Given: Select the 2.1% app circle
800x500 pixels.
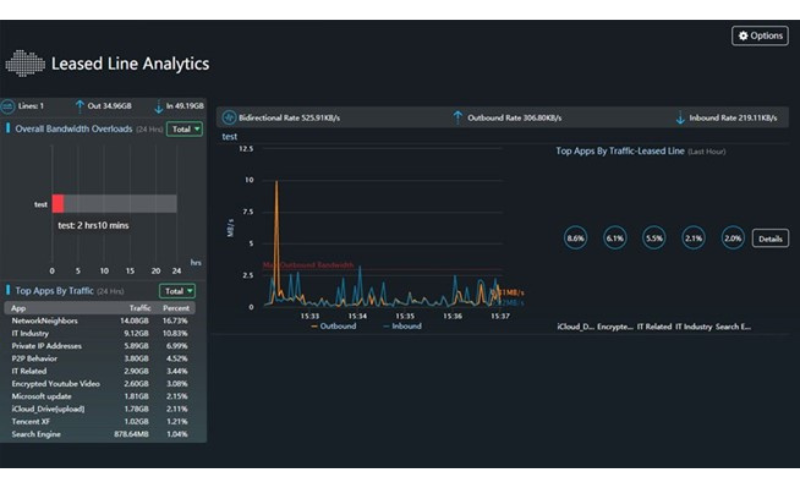Looking at the screenshot, I should point(693,238).
